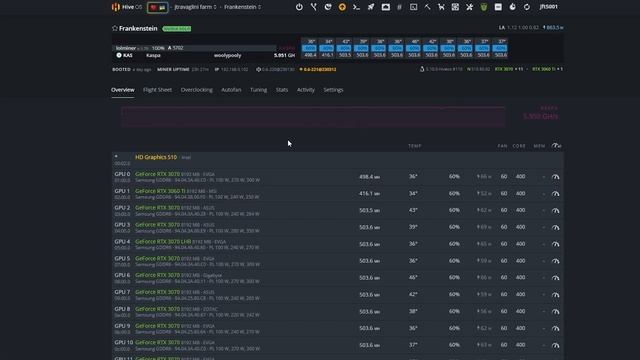Open tuning gauge icon for GPU 7
Image resolution: width=640 pixels, height=360 pixels.
click(x=556, y=295)
